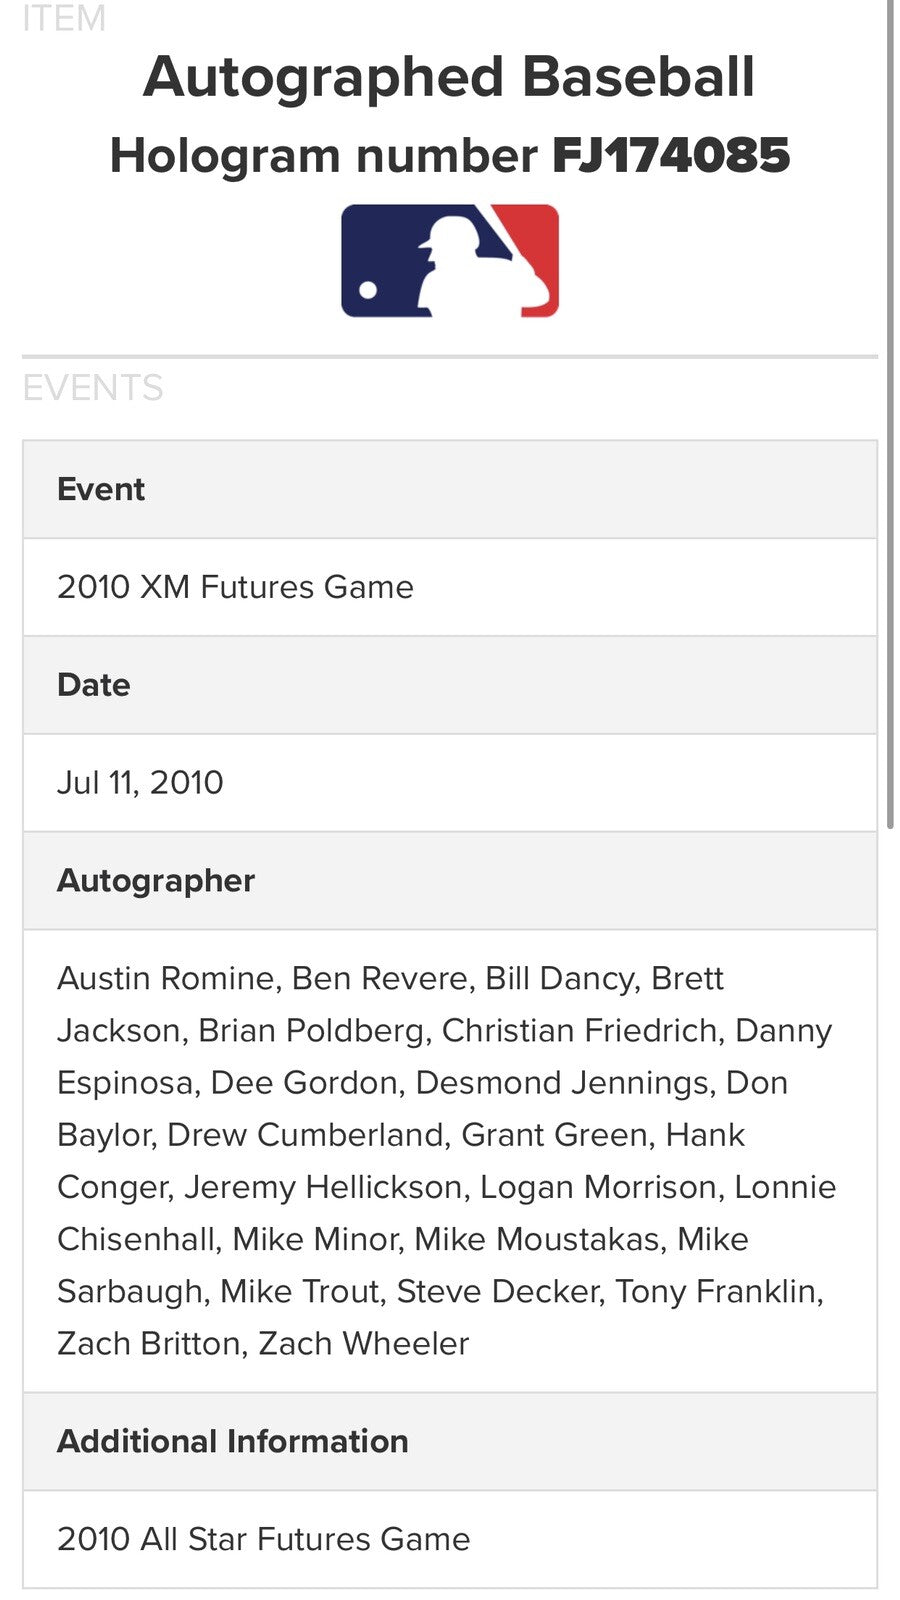This screenshot has height=1600, width=900.
Task: Click the EVENTS section label
Action: (93, 388)
